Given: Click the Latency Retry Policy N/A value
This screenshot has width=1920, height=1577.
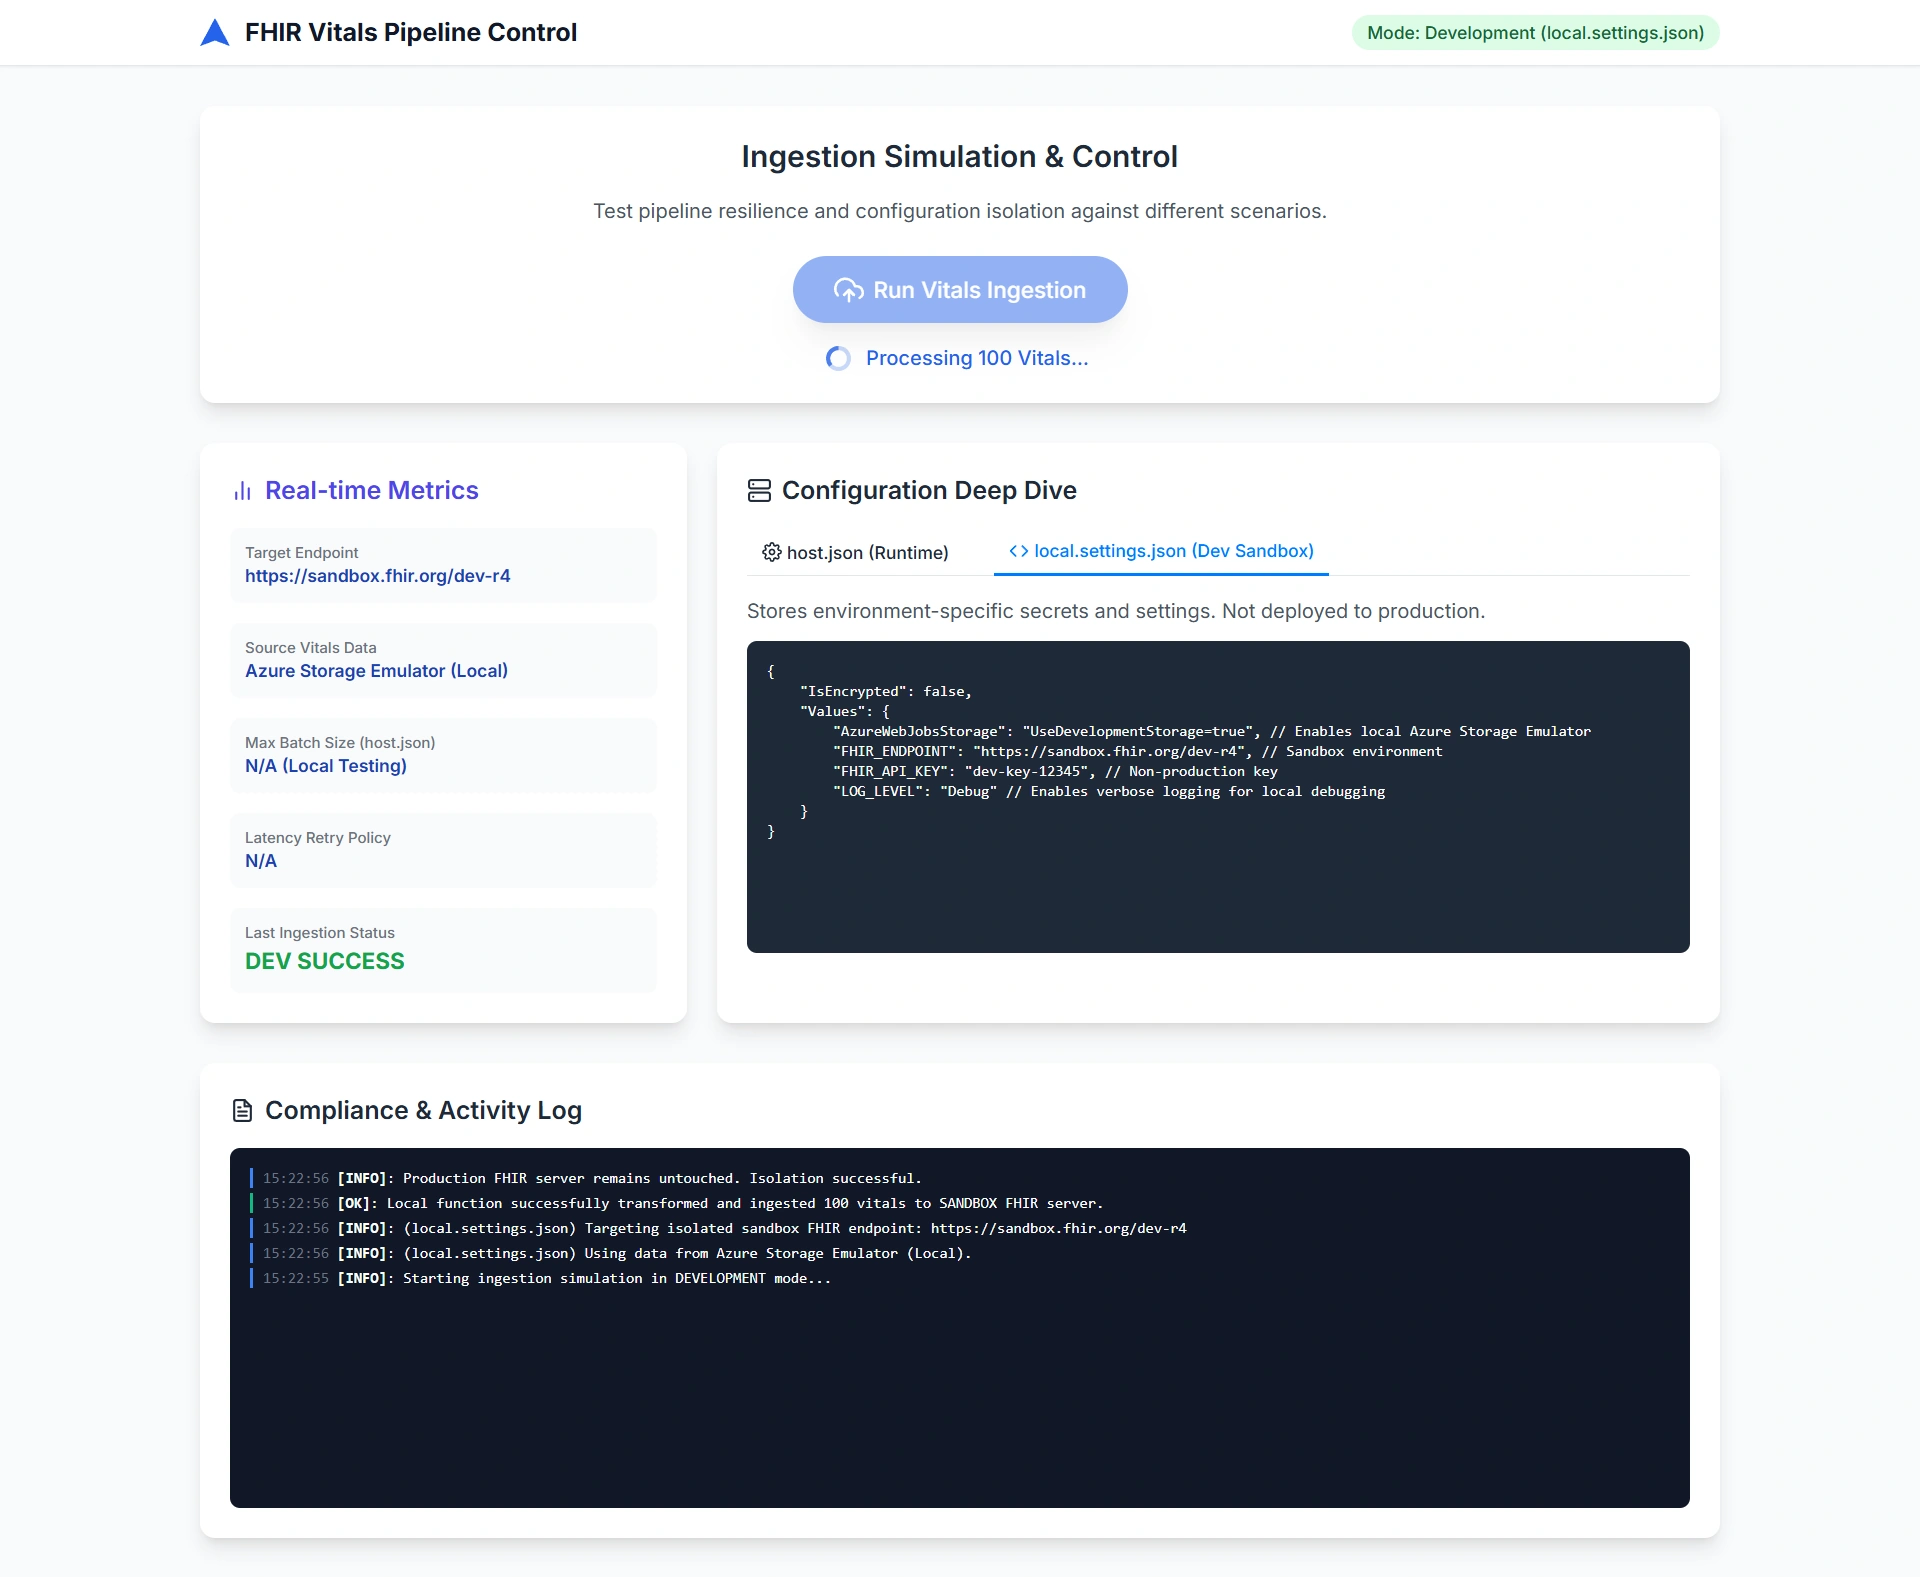Looking at the screenshot, I should (261, 861).
